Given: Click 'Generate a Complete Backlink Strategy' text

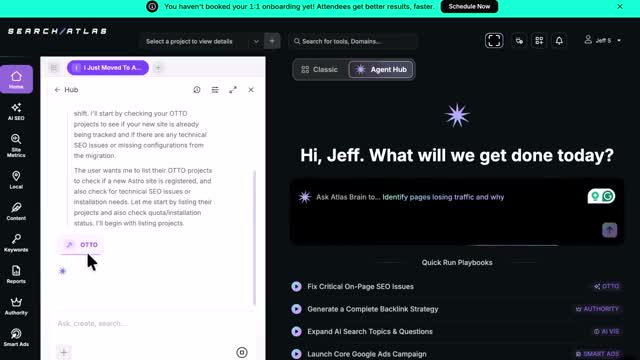Looking at the screenshot, I should pos(373,309).
